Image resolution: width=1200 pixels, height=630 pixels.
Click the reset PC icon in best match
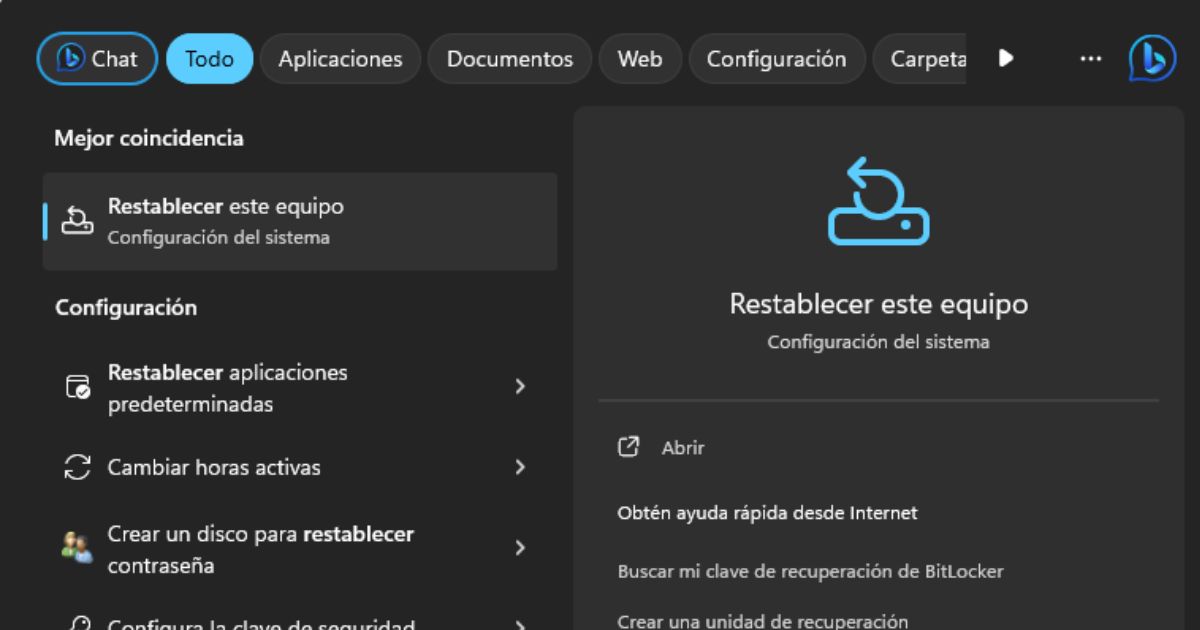(77, 221)
